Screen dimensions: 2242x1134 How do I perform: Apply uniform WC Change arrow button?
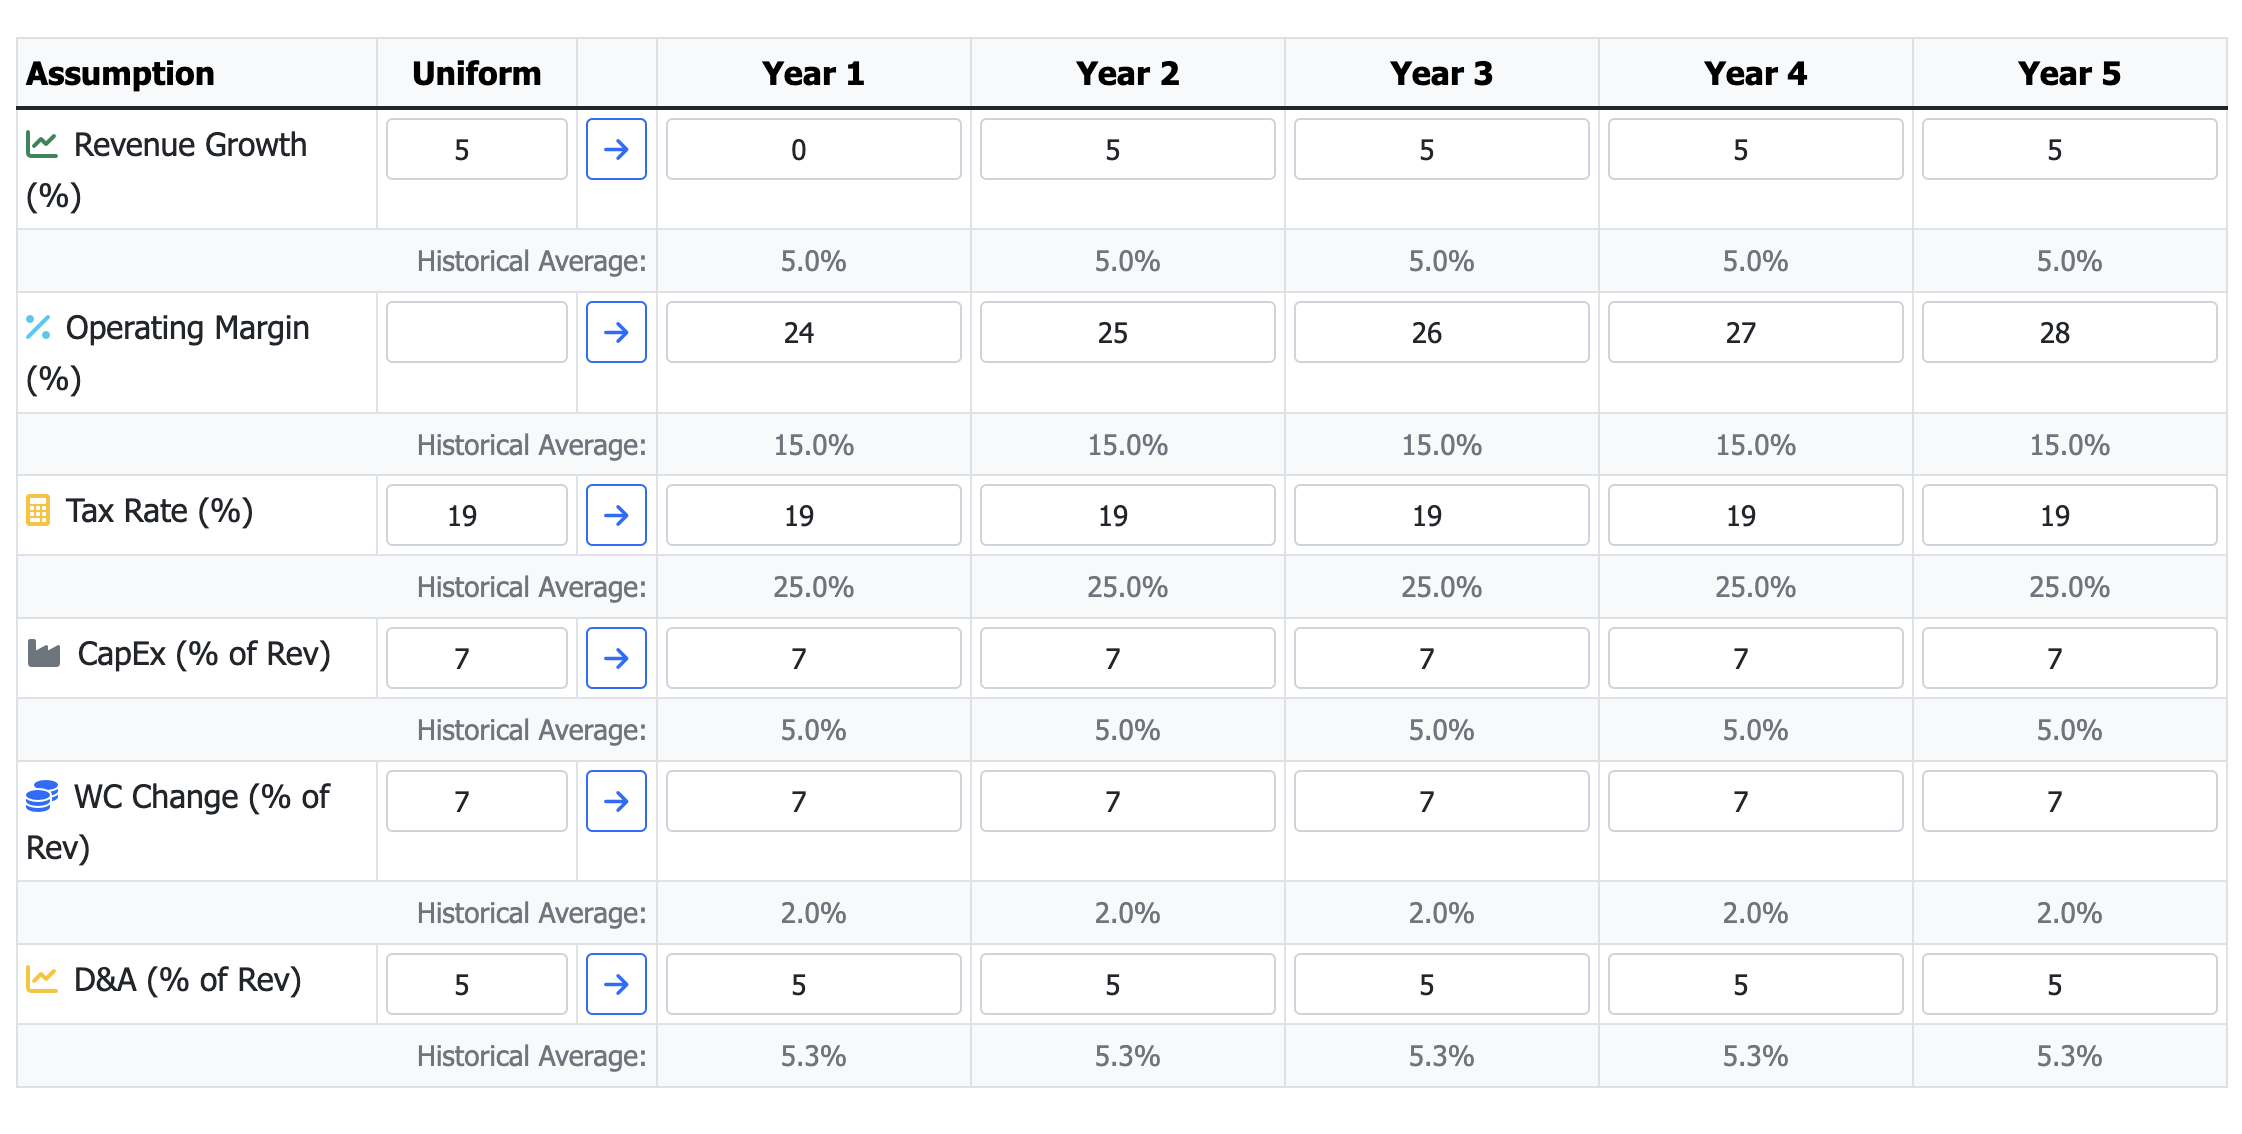(x=616, y=801)
